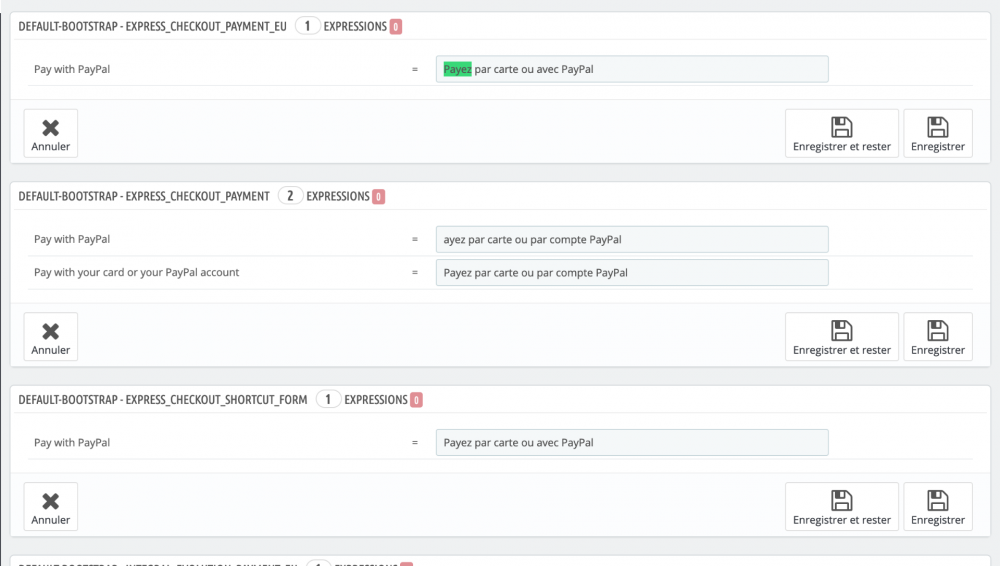1000x566 pixels.
Task: Click red missing-count badge 0 in EXPRESS_CHECKOUT_PAYMENT_EU header
Action: click(395, 27)
